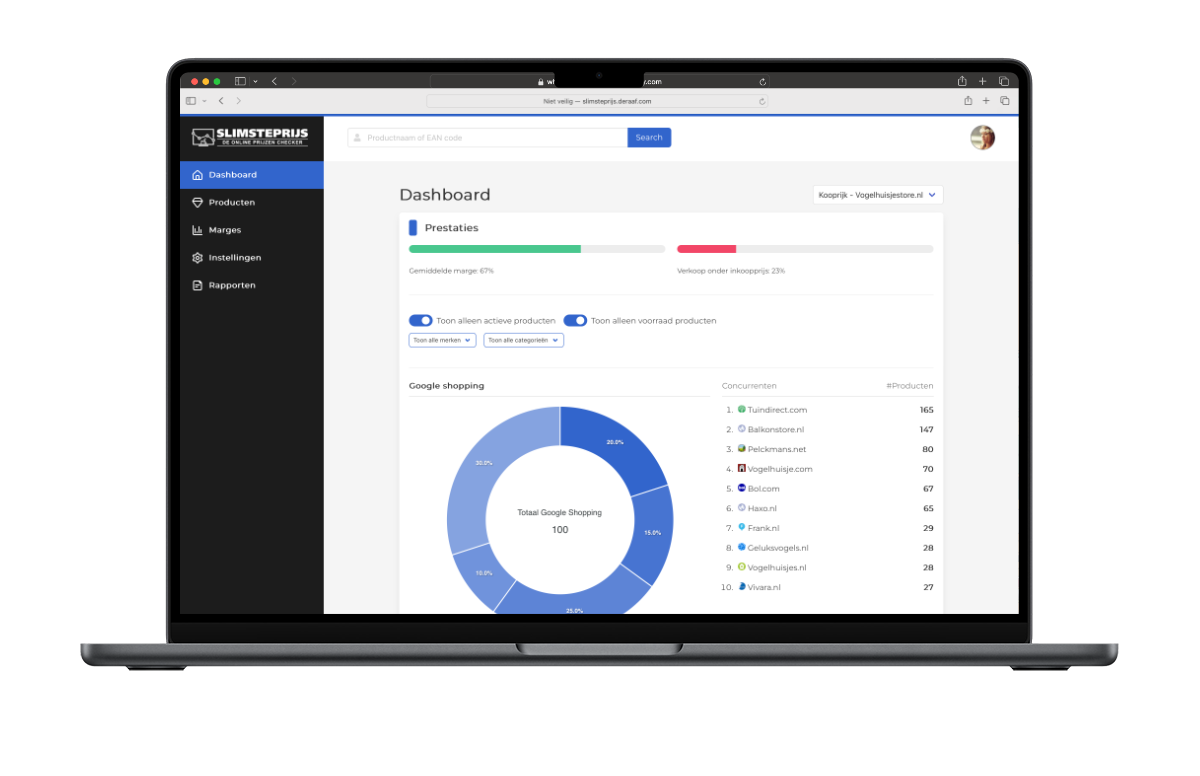Click the blue Search button
The height and width of the screenshot is (776, 1200).
coord(649,138)
